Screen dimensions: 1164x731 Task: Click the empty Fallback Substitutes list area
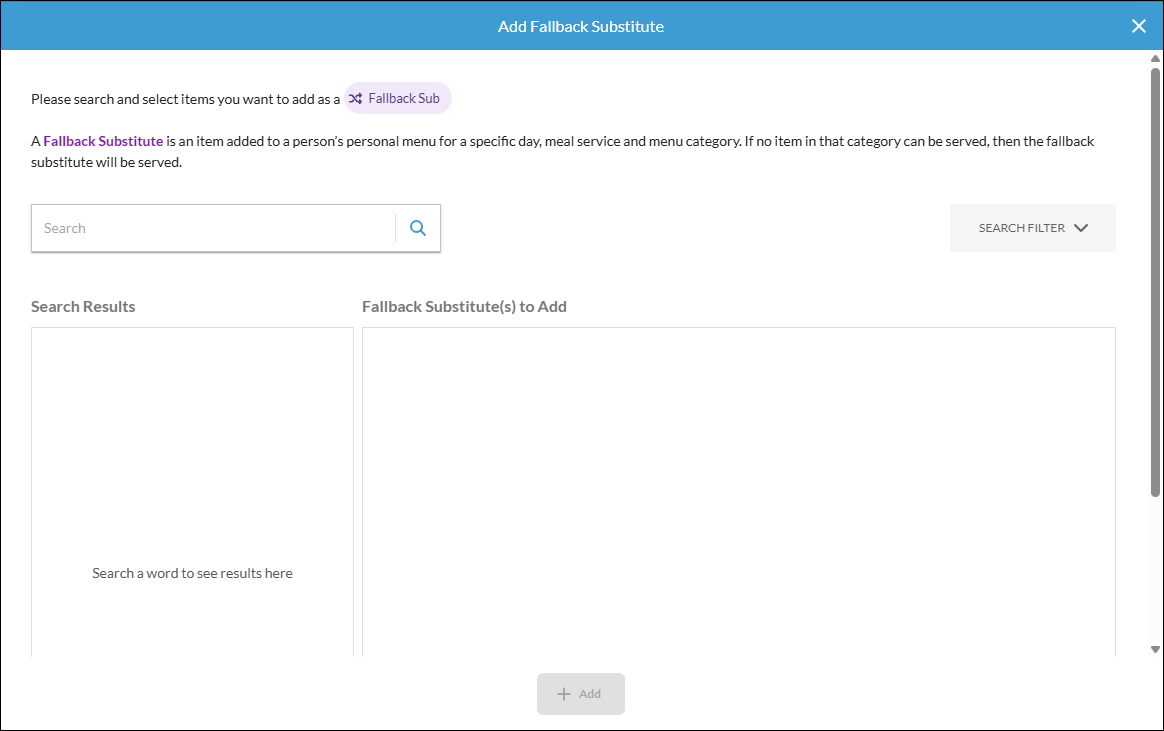[x=739, y=490]
